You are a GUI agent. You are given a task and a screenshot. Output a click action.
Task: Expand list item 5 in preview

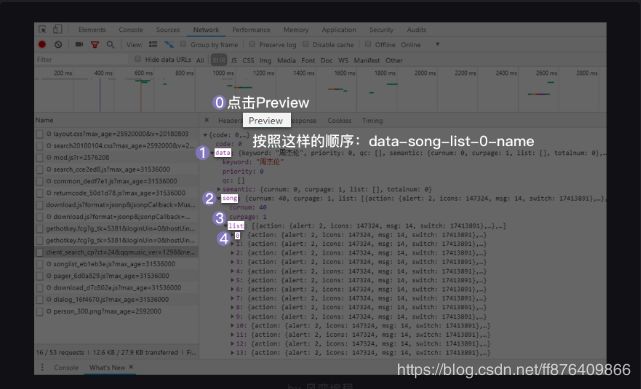[232, 280]
